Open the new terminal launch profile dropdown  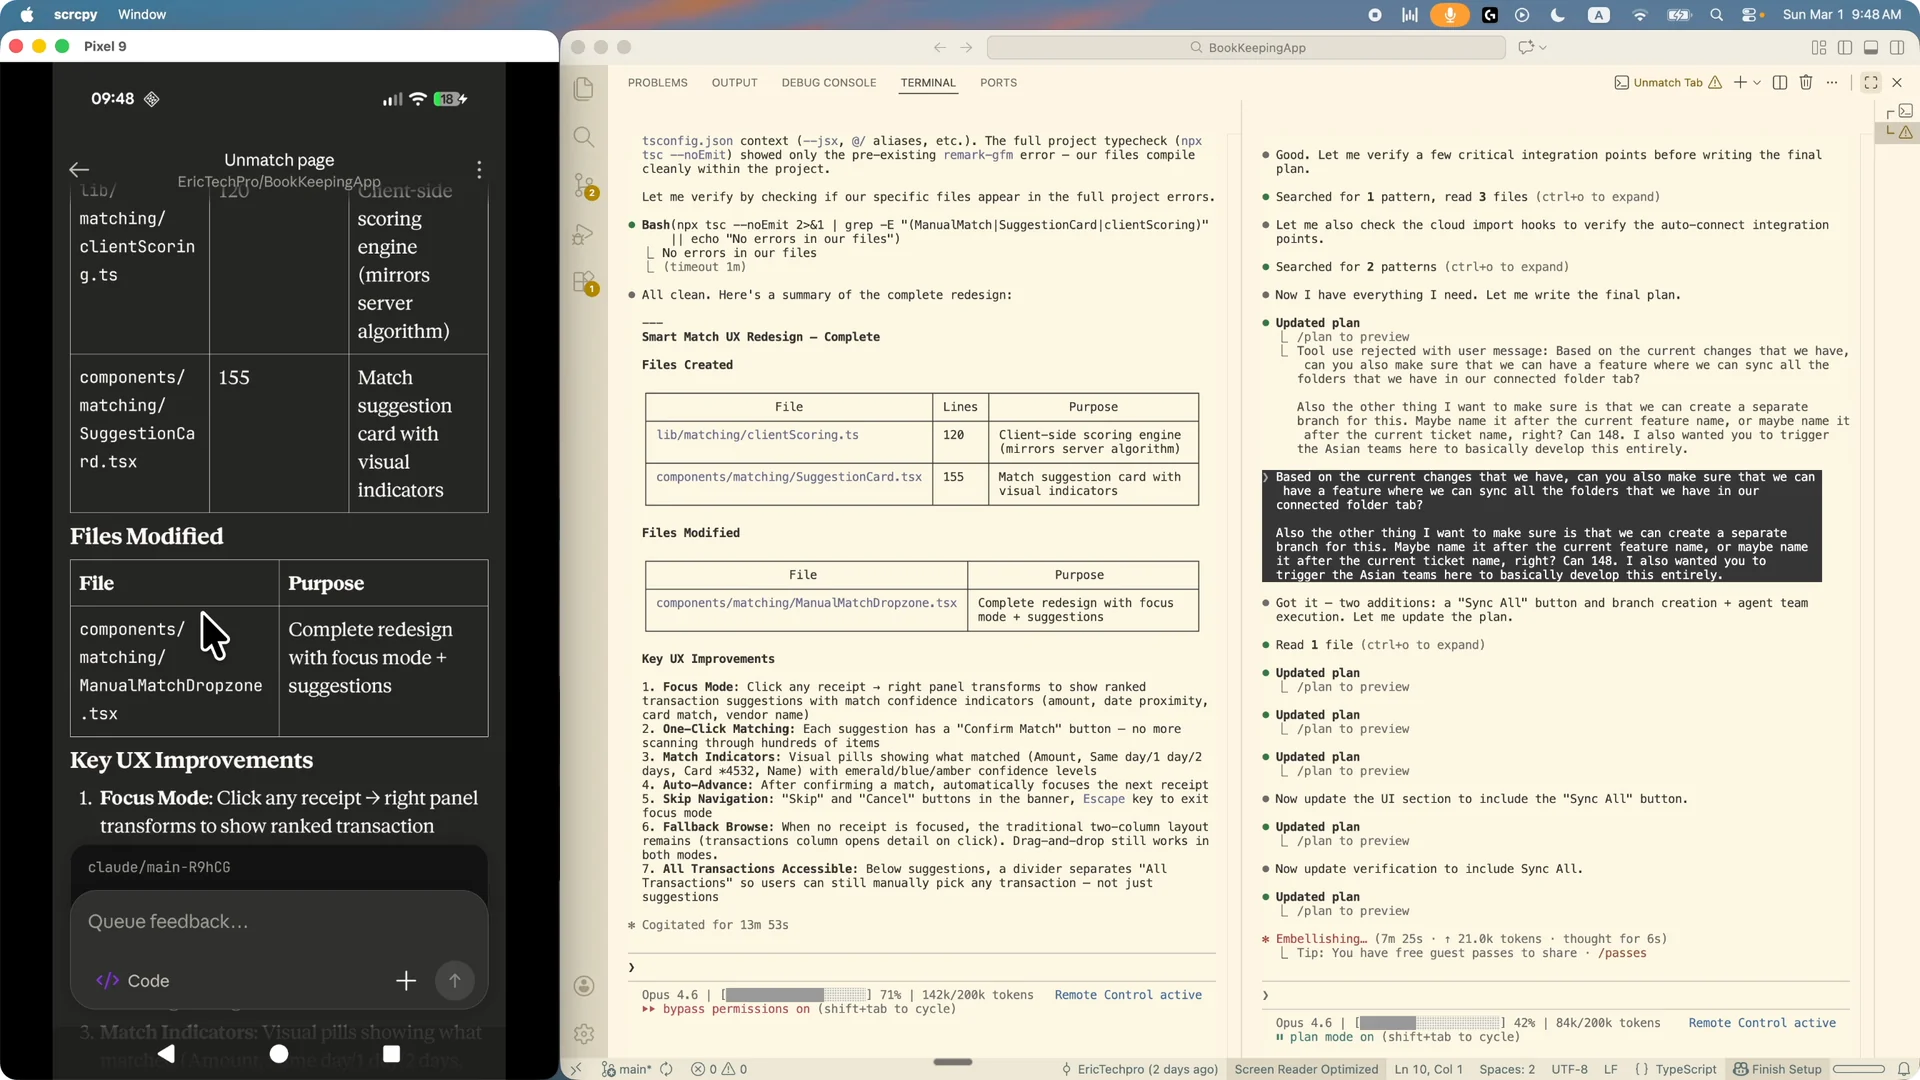[1757, 83]
